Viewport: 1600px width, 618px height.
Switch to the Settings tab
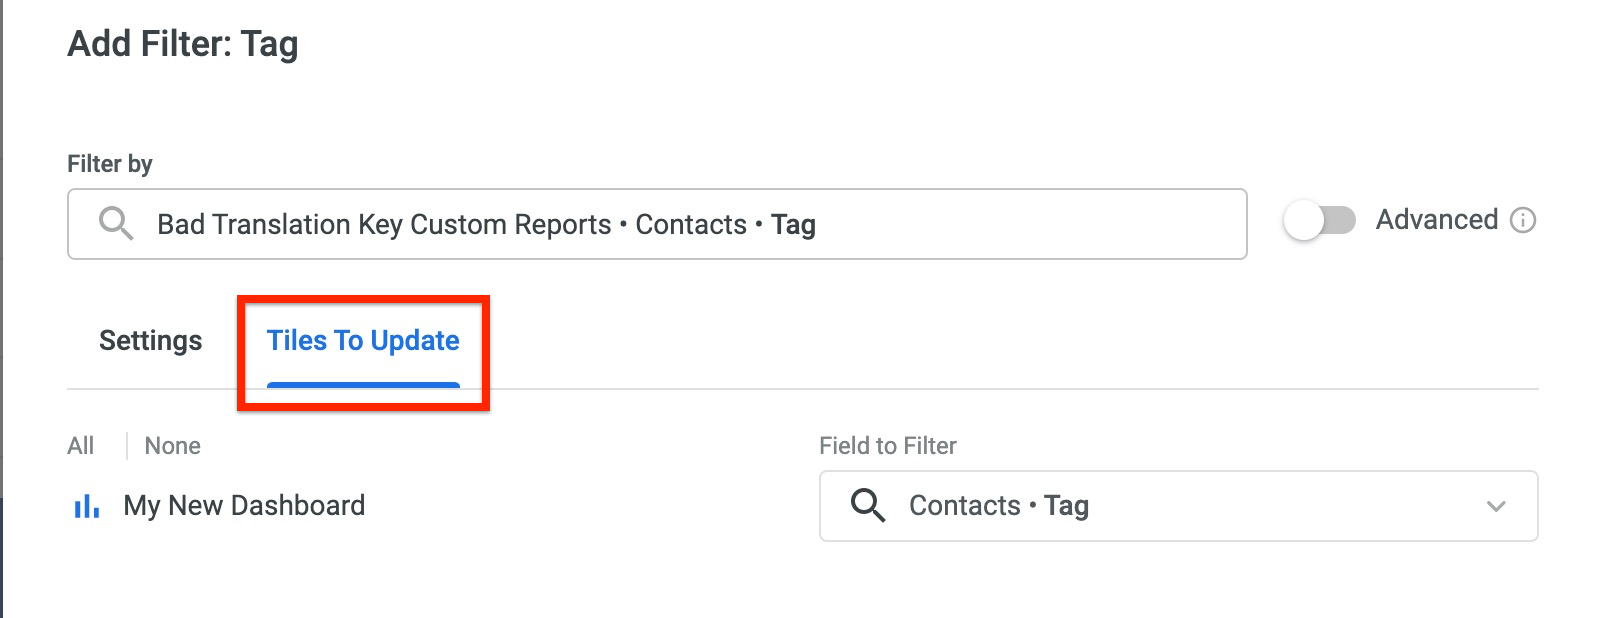151,341
